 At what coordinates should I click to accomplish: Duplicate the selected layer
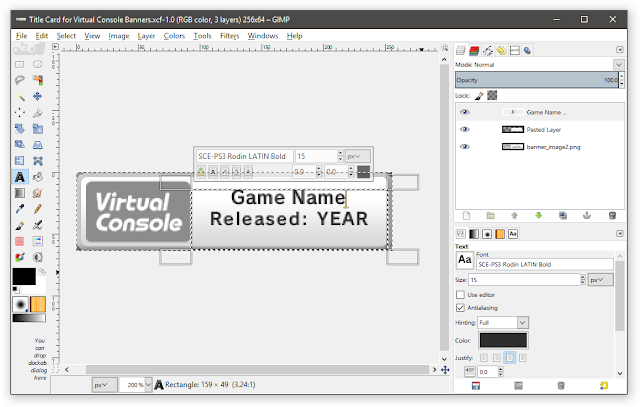click(563, 216)
